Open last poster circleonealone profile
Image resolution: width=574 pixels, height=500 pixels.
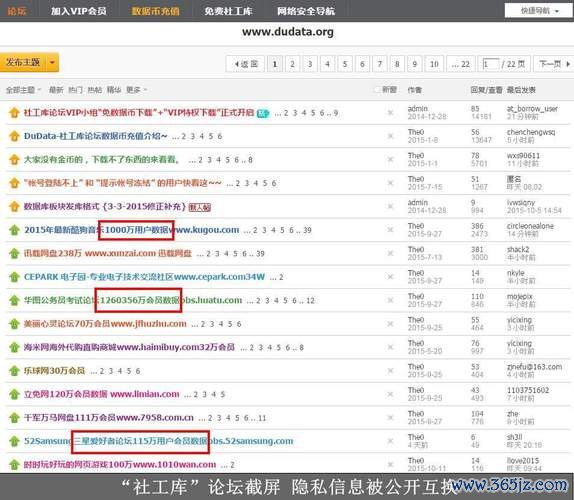[x=530, y=226]
